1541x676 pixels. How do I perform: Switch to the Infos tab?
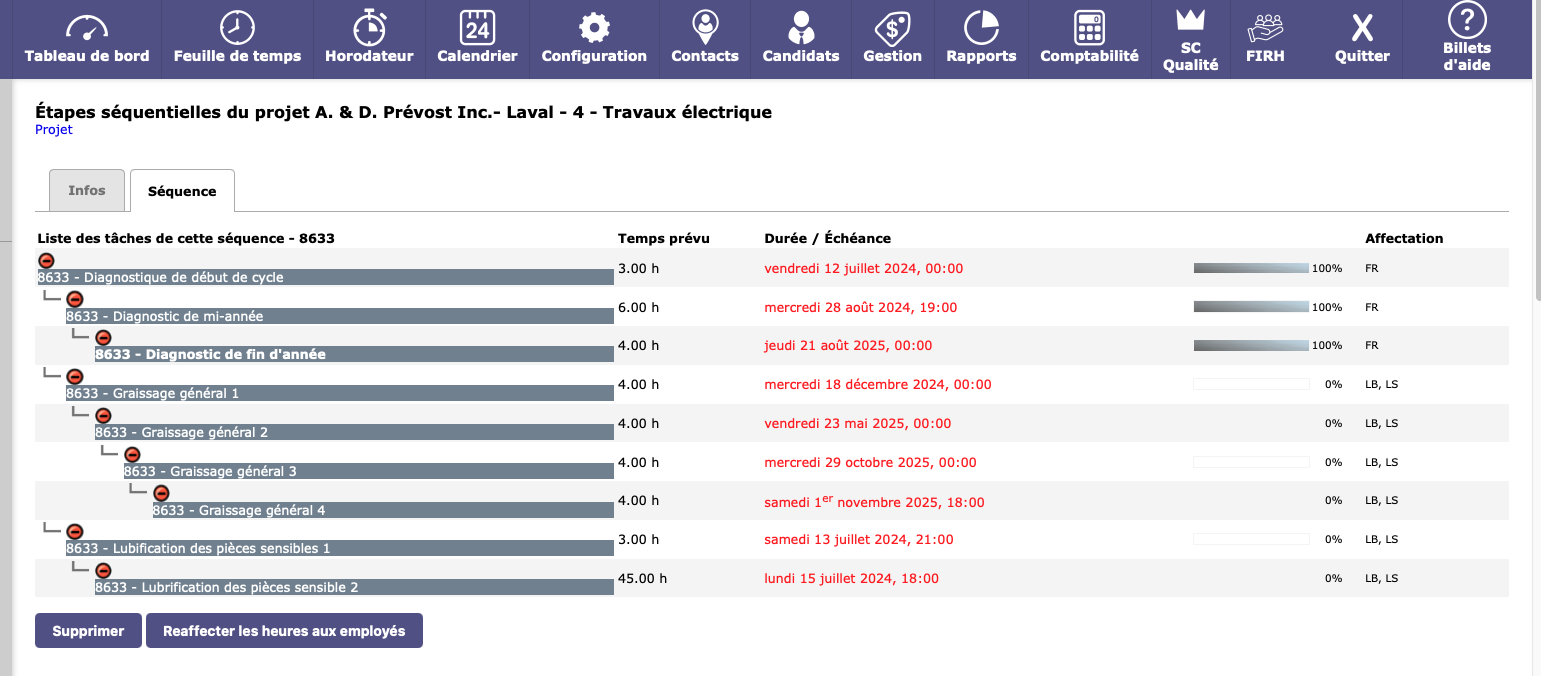click(x=87, y=190)
